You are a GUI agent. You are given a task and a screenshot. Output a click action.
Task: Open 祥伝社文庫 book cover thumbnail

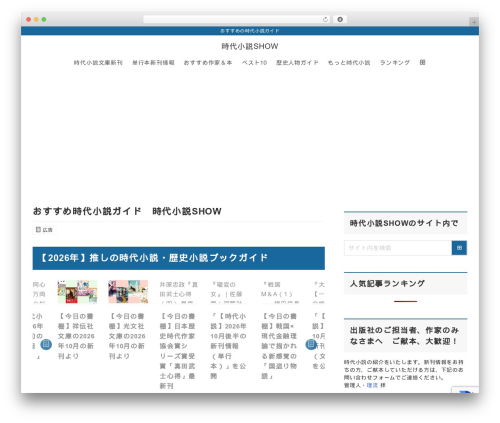click(x=77, y=292)
